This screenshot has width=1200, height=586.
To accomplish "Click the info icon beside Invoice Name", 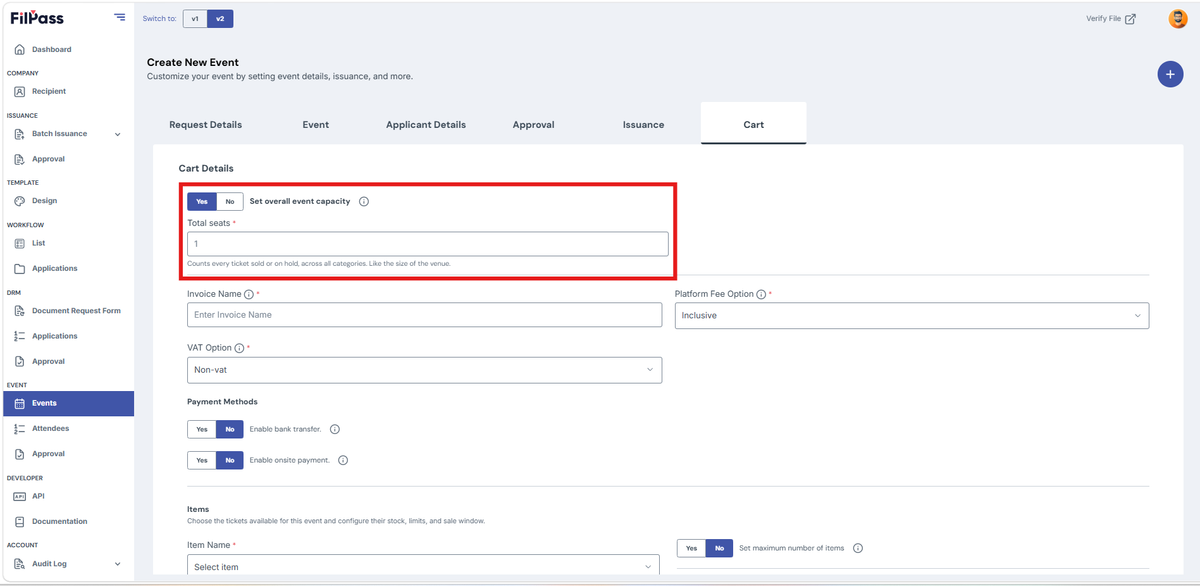I will click(x=249, y=295).
